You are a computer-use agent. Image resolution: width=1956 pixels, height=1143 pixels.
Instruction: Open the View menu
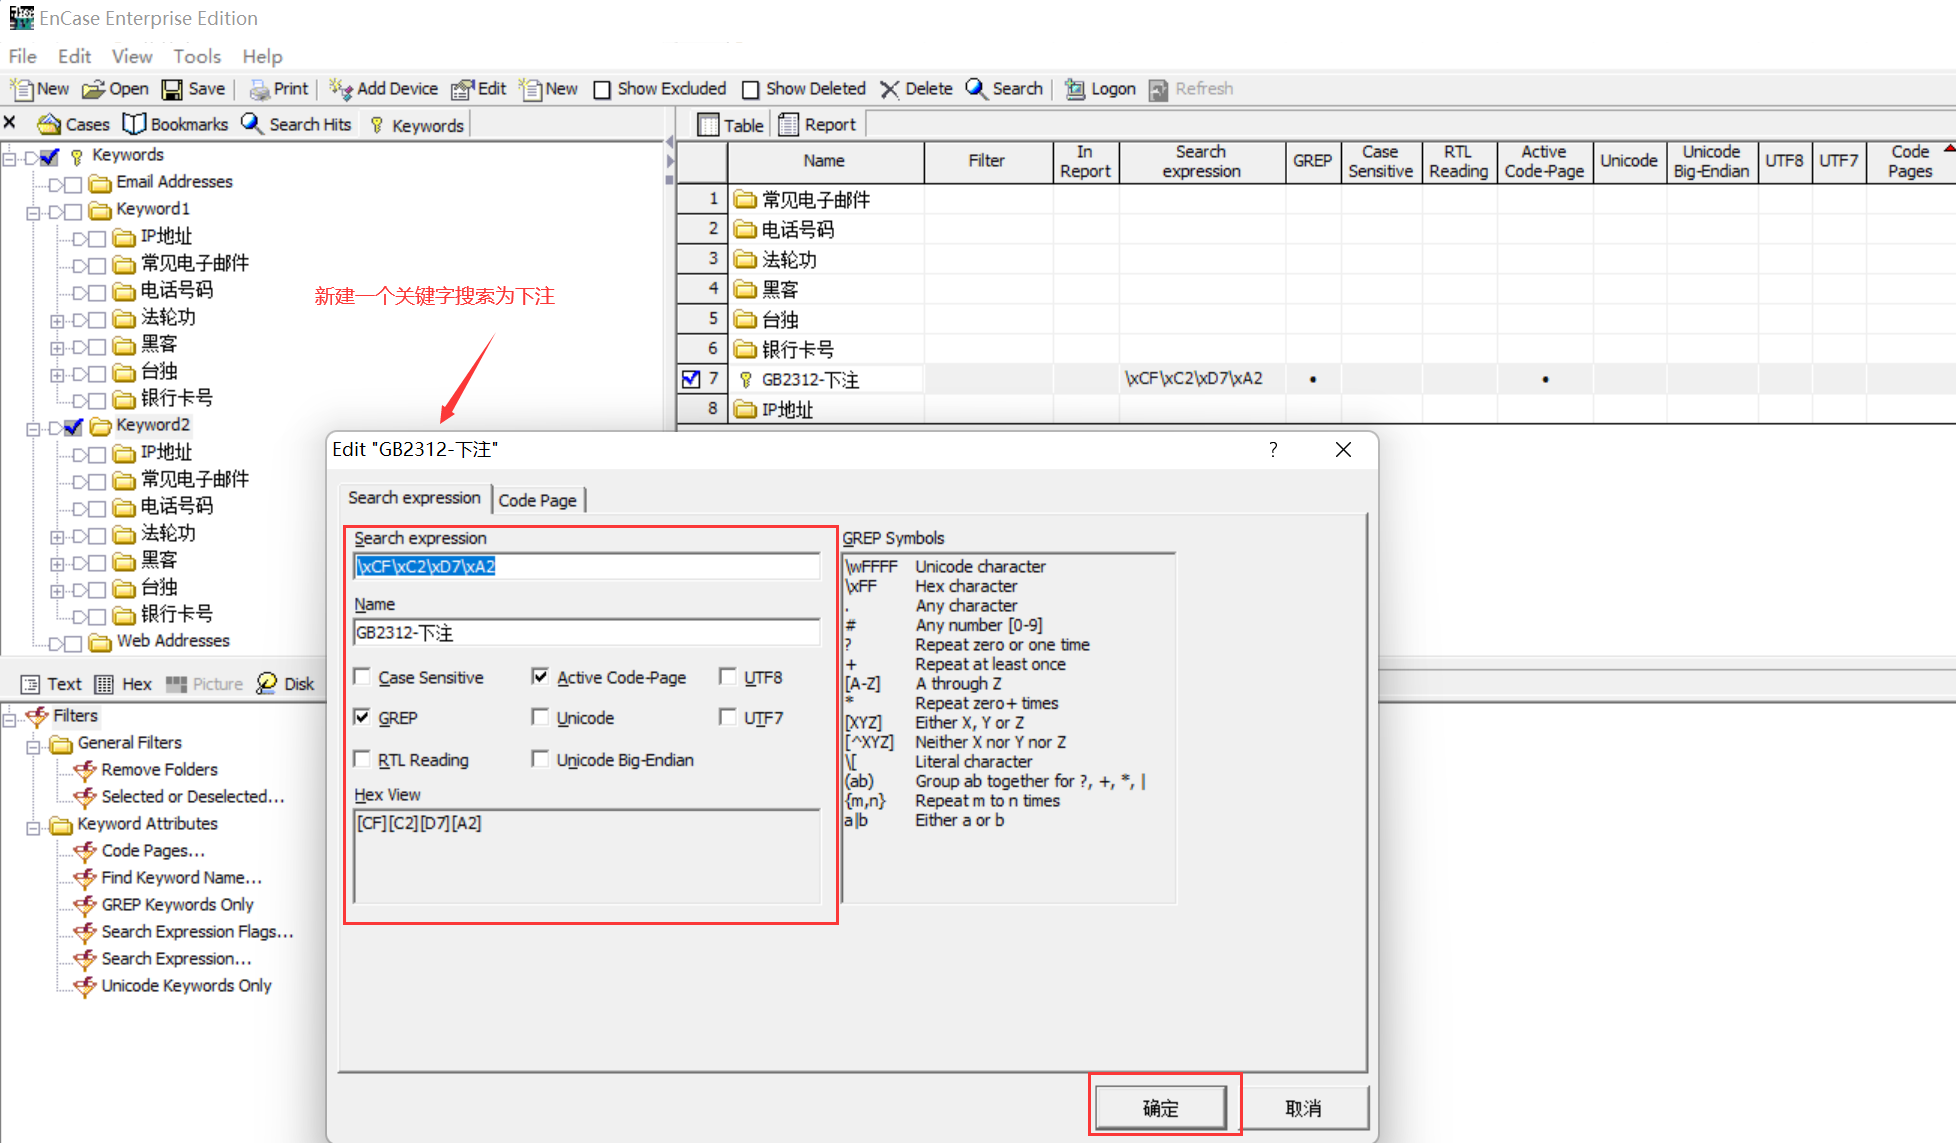coord(132,56)
